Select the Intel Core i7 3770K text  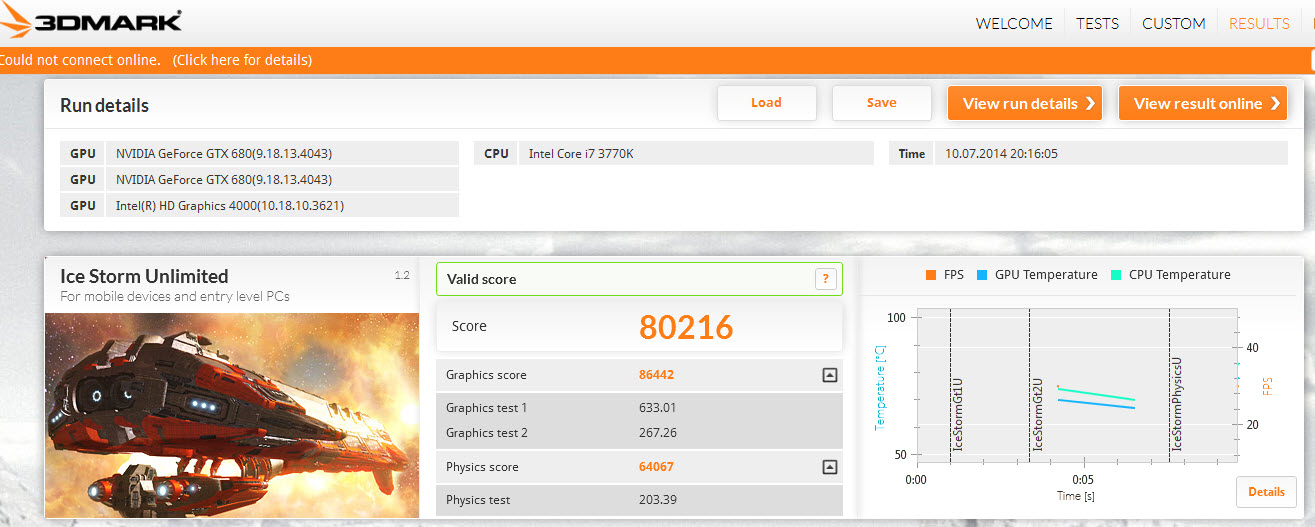(581, 154)
